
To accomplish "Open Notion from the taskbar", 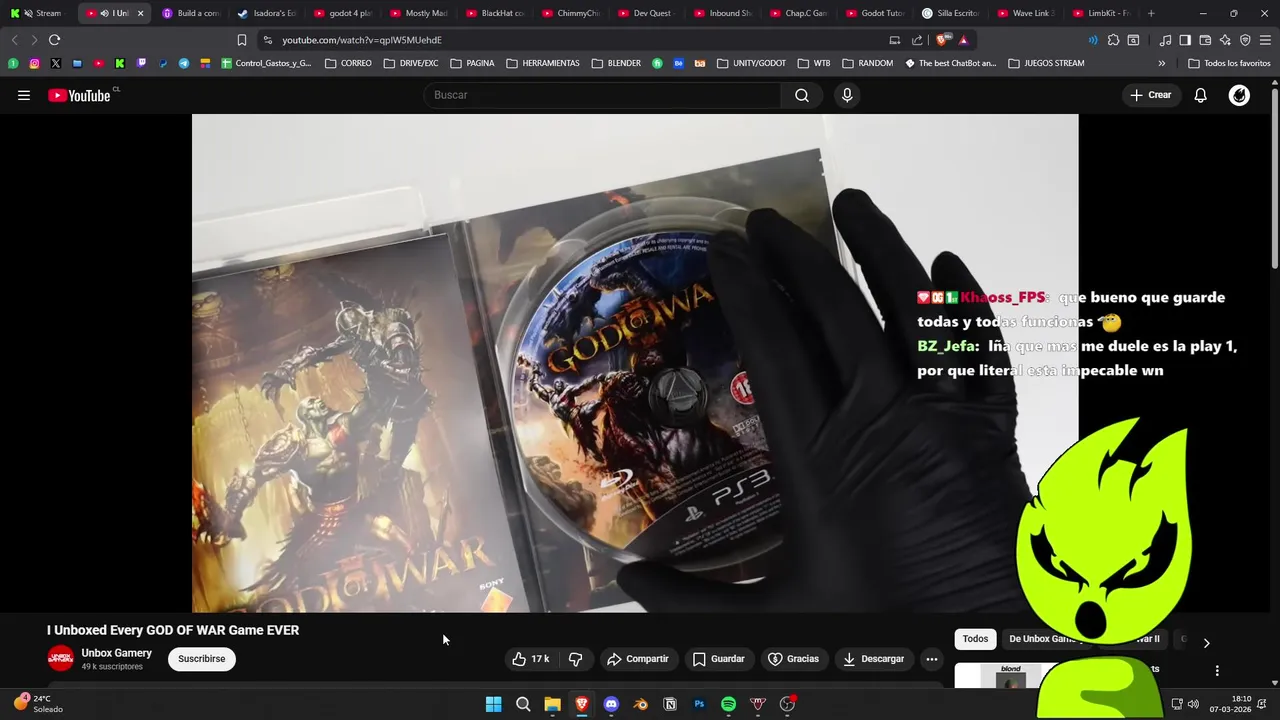I will tap(670, 704).
